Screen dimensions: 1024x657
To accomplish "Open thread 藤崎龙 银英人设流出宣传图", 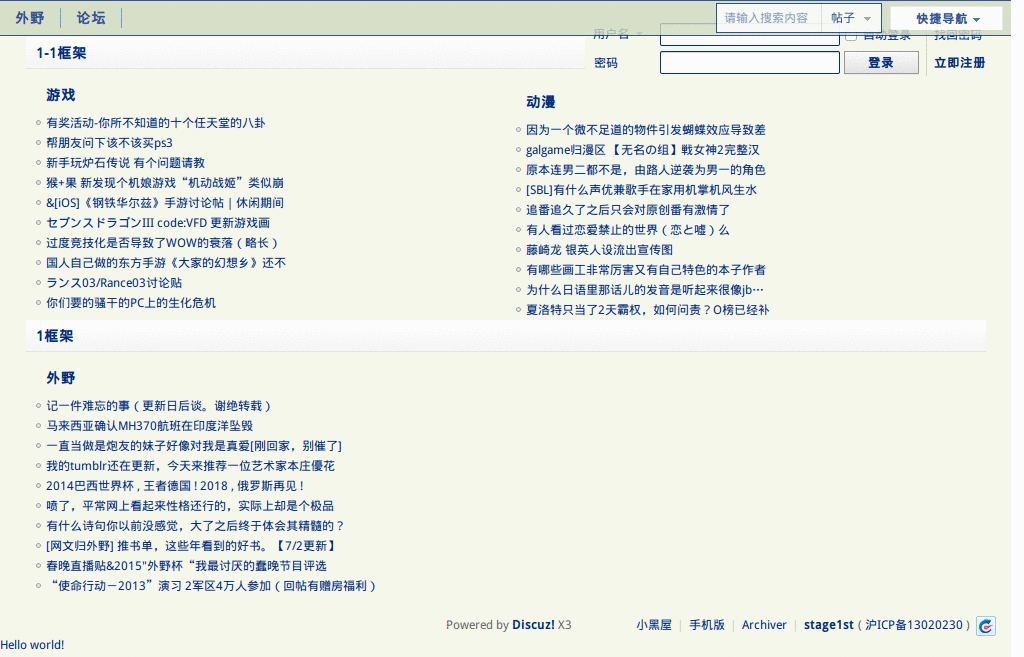I will 600,250.
